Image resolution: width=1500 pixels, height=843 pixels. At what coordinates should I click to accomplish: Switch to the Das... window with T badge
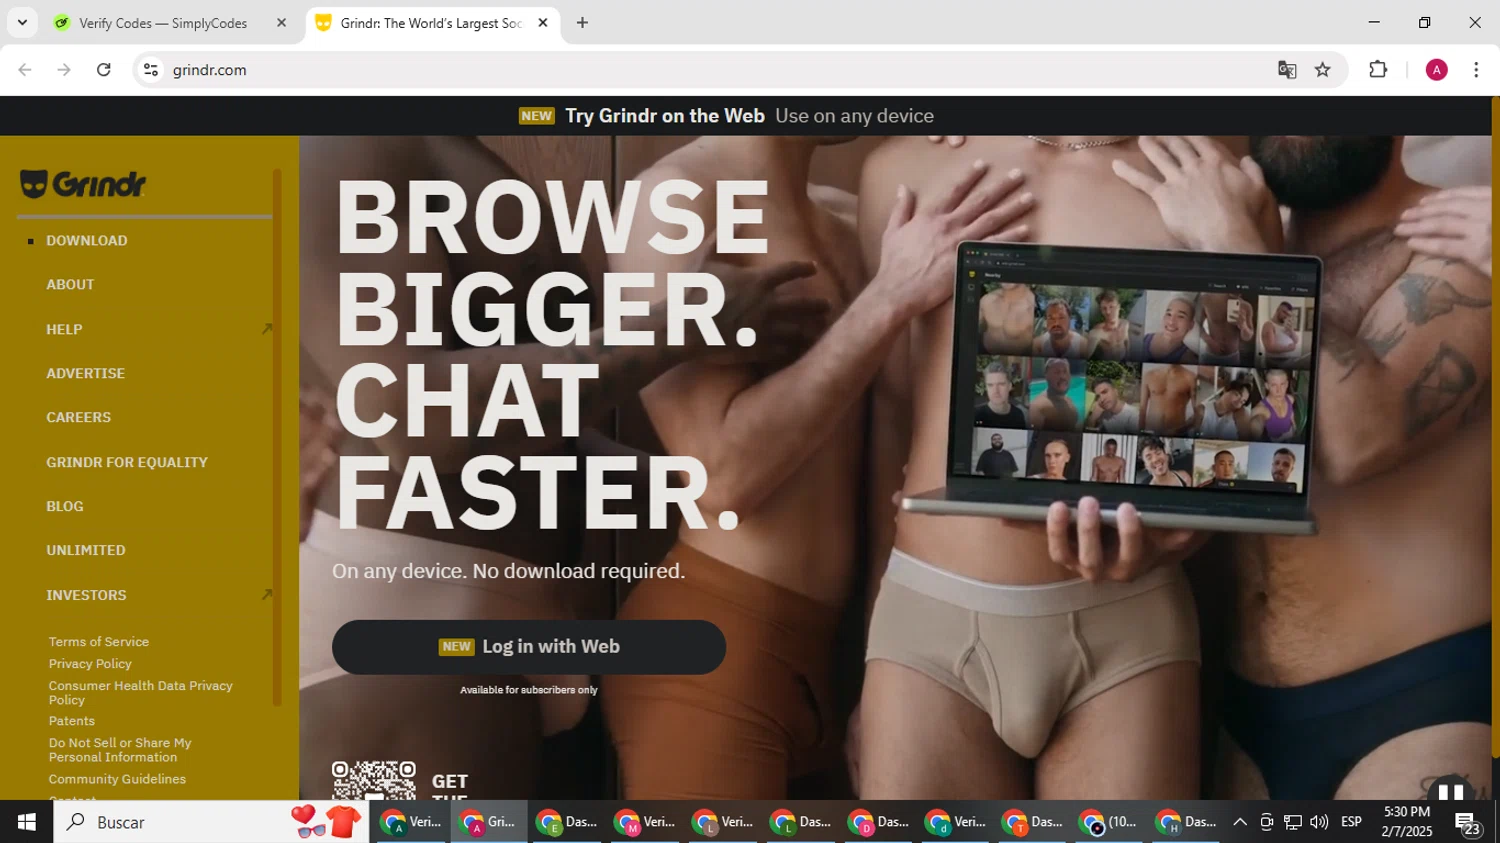(1032, 822)
